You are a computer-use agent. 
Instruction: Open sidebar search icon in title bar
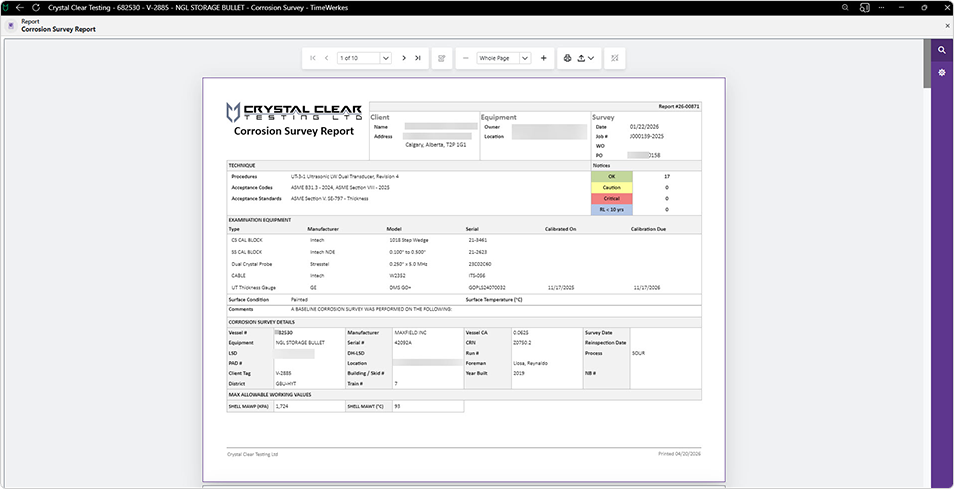[864, 7]
